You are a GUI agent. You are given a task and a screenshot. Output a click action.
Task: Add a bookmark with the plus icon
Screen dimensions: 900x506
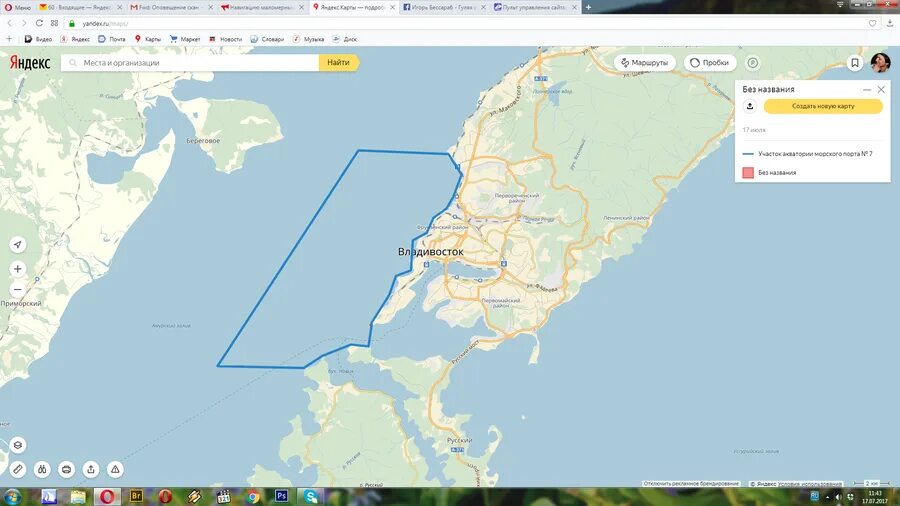pos(9,39)
